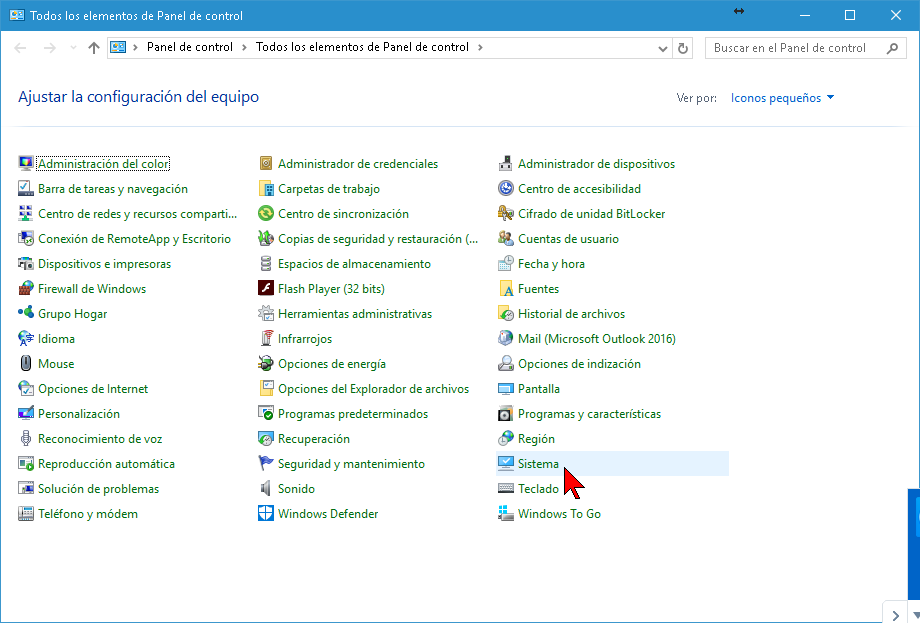Go back with the back arrow button
This screenshot has width=920, height=623.
click(21, 48)
